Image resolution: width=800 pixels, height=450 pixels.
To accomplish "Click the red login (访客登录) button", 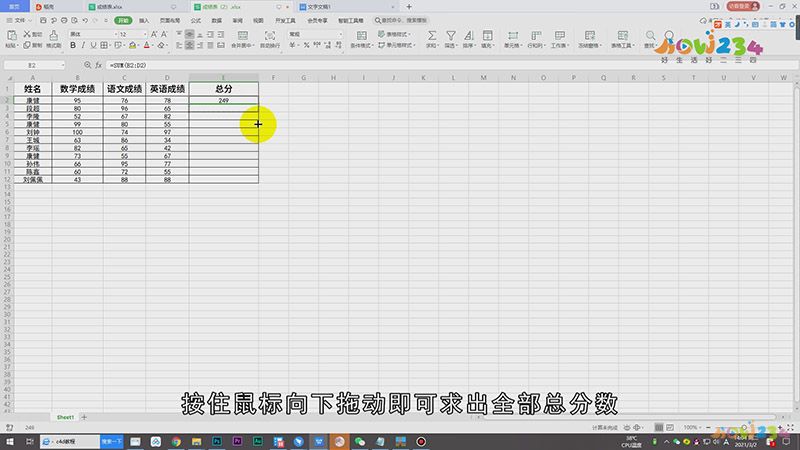I will tap(743, 6).
